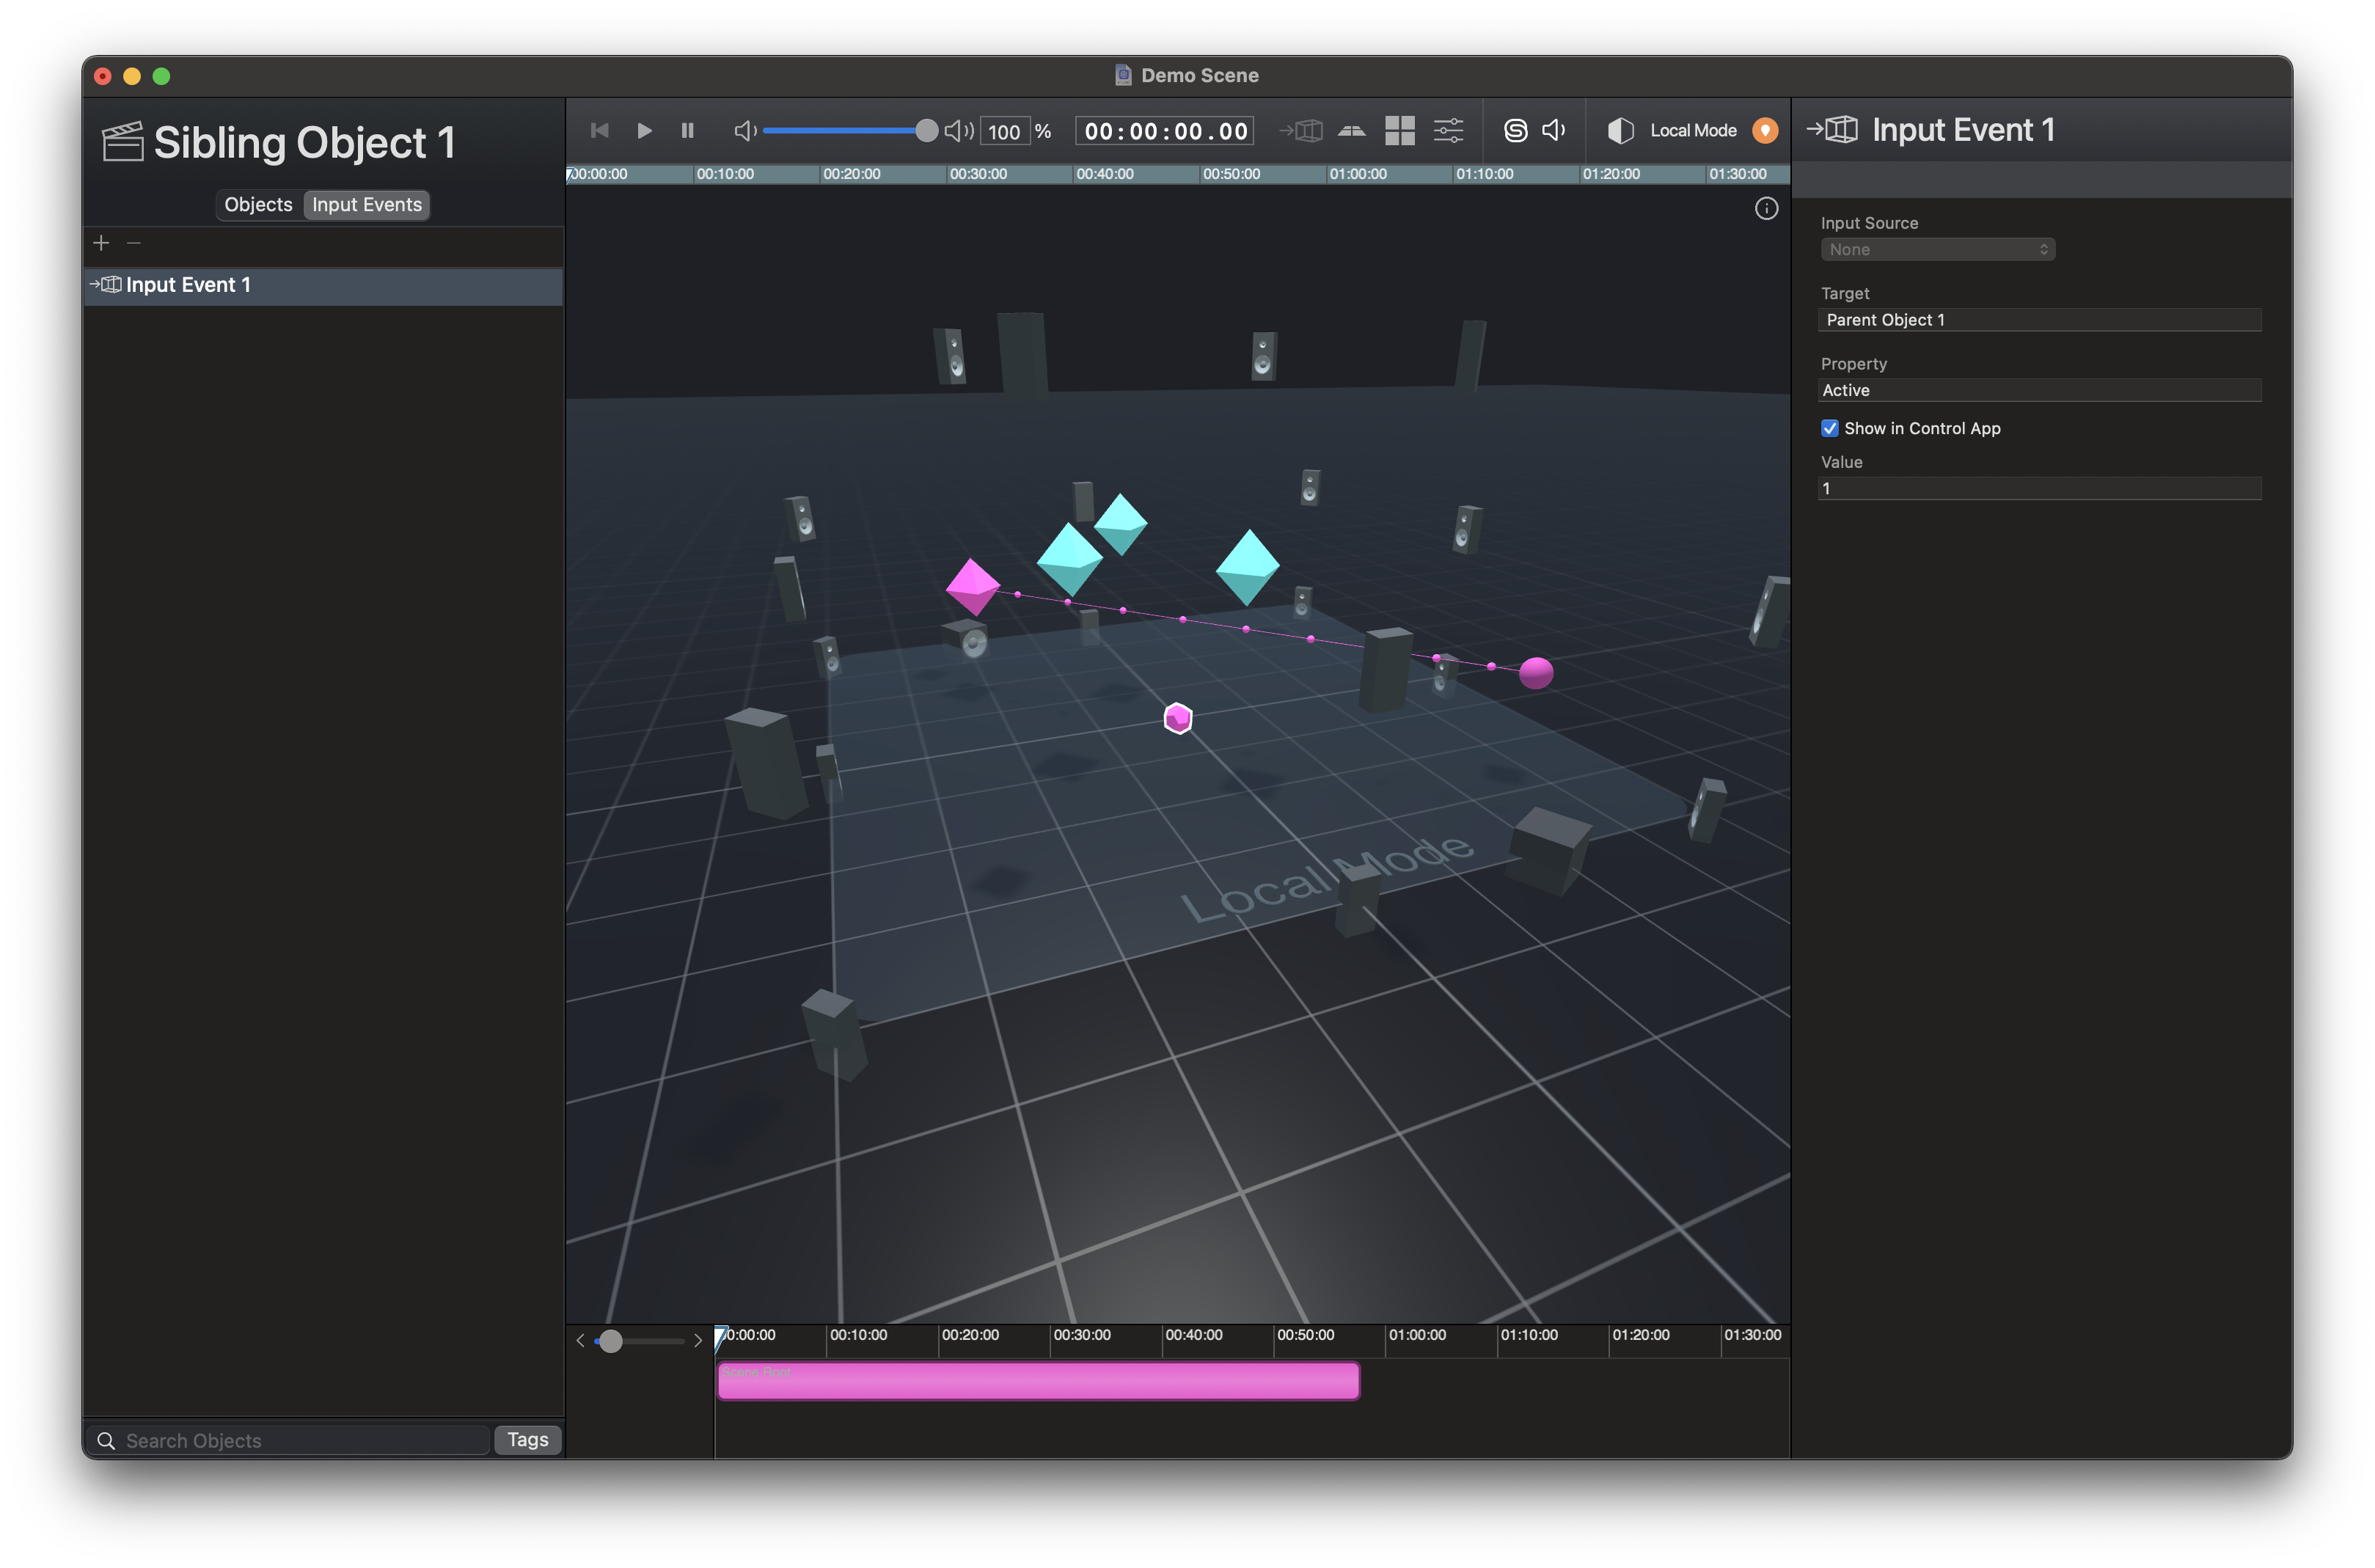Image resolution: width=2375 pixels, height=1568 pixels.
Task: Click the Local Mode hexagon toggle
Action: [1621, 130]
